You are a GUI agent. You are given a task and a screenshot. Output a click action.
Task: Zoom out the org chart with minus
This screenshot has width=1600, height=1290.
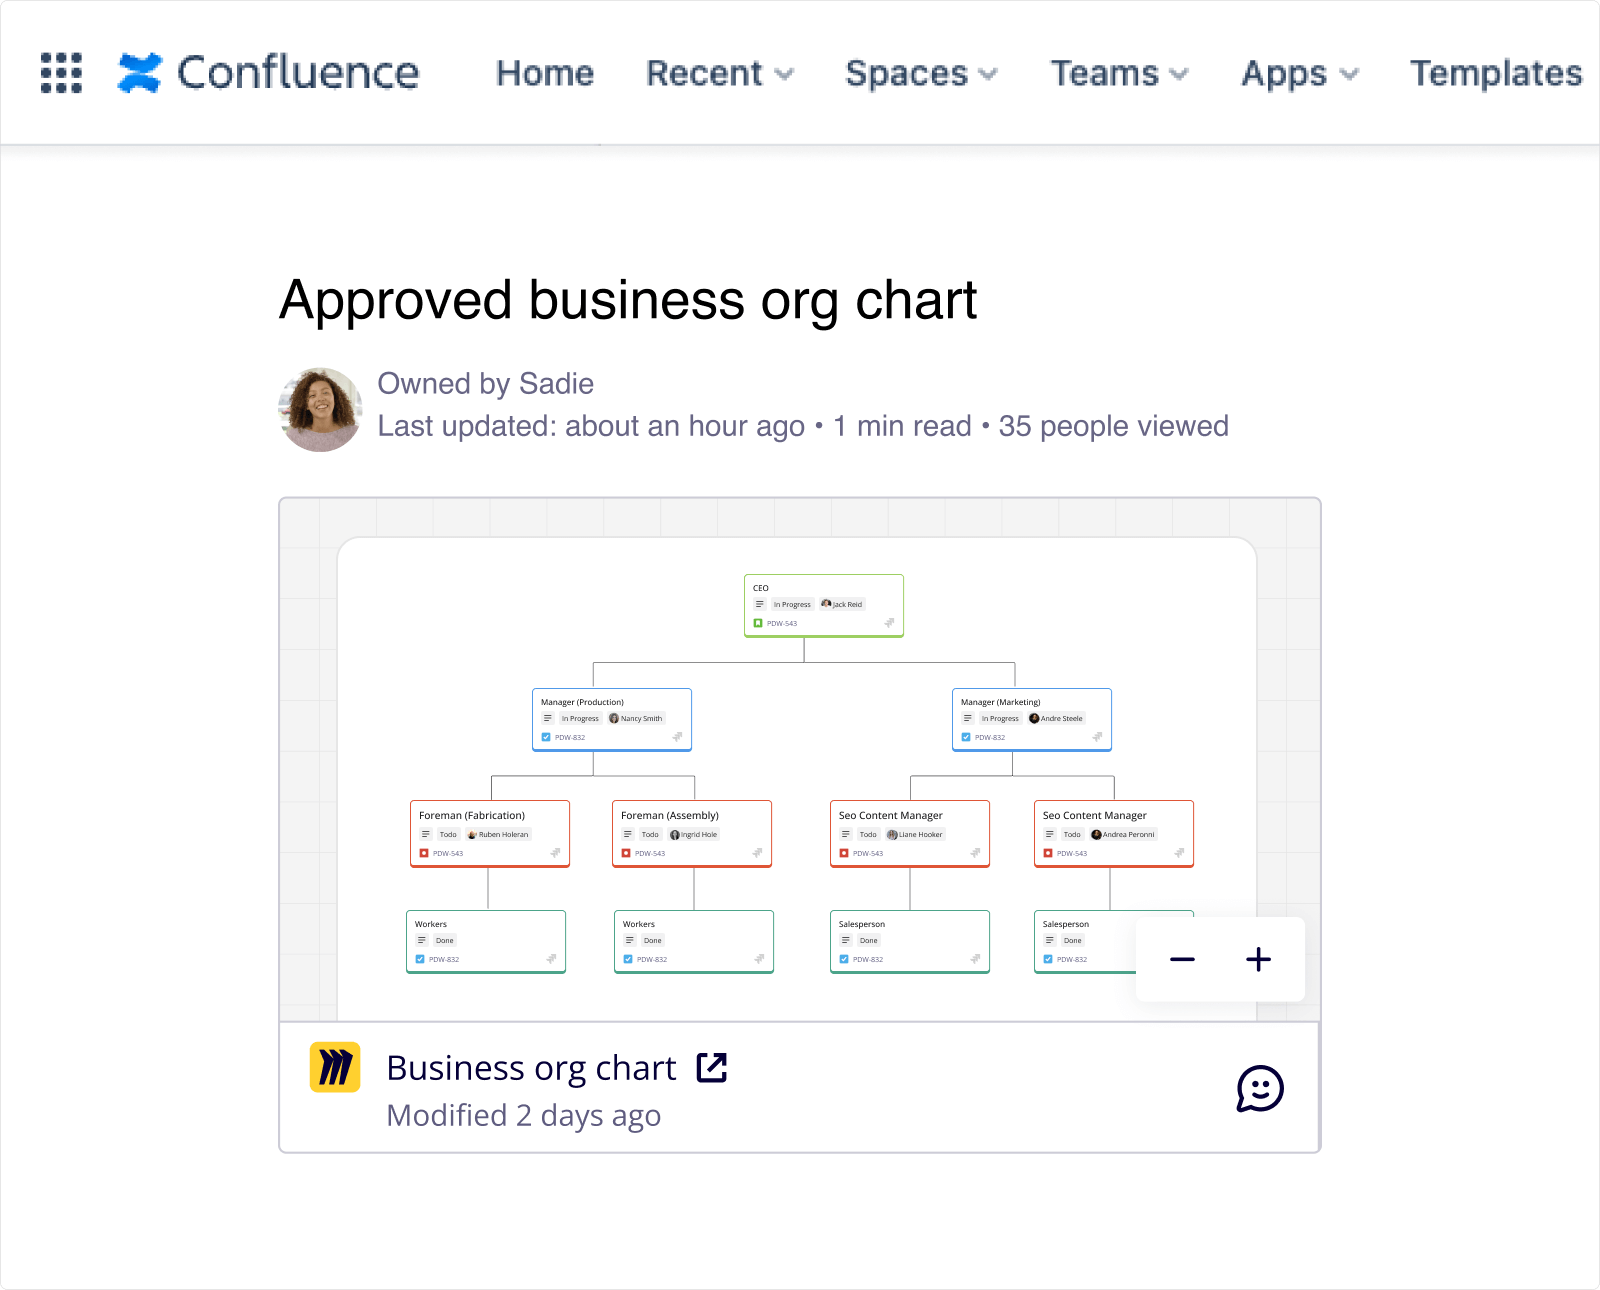tap(1182, 960)
